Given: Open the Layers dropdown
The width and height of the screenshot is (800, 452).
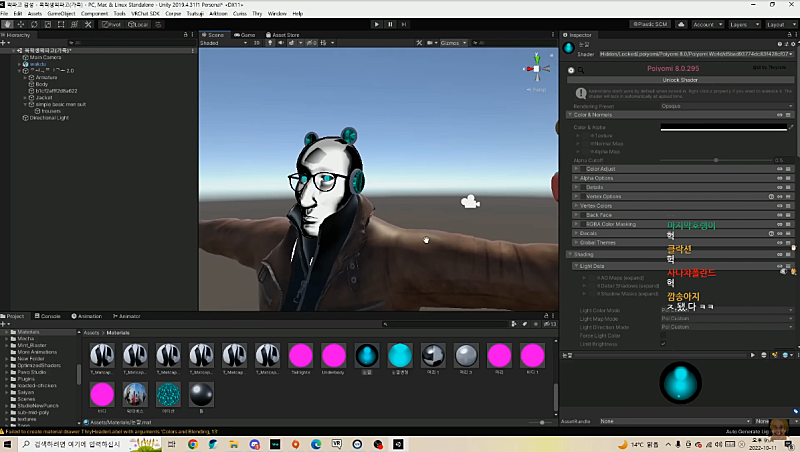Looking at the screenshot, I should 742,23.
